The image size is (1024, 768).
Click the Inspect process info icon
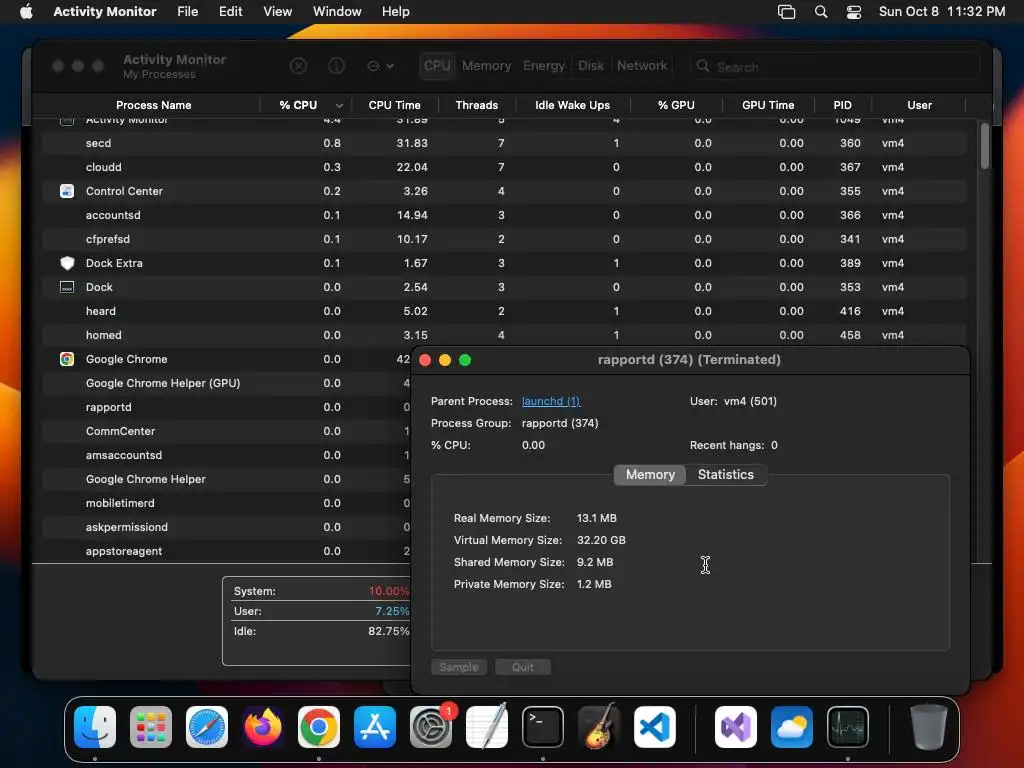(336, 66)
